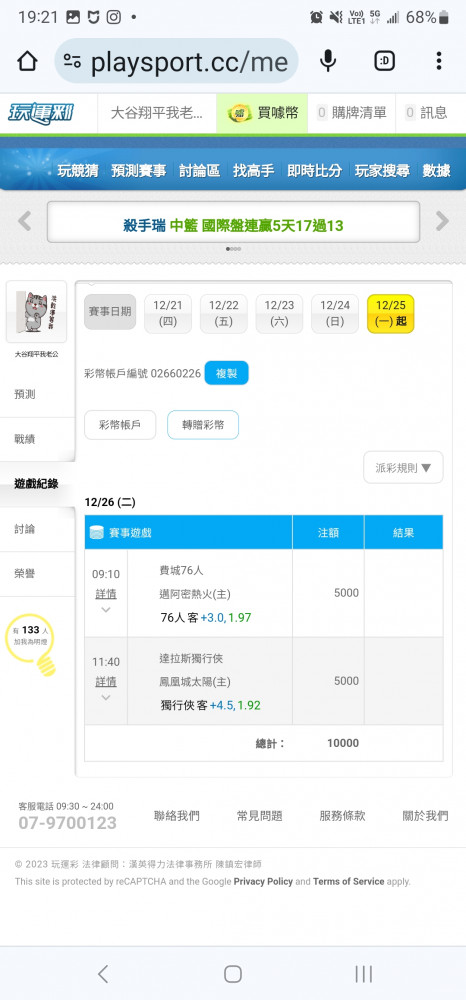This screenshot has width=466, height=1000.
Task: Click the 複製 account number button
Action: 226,373
